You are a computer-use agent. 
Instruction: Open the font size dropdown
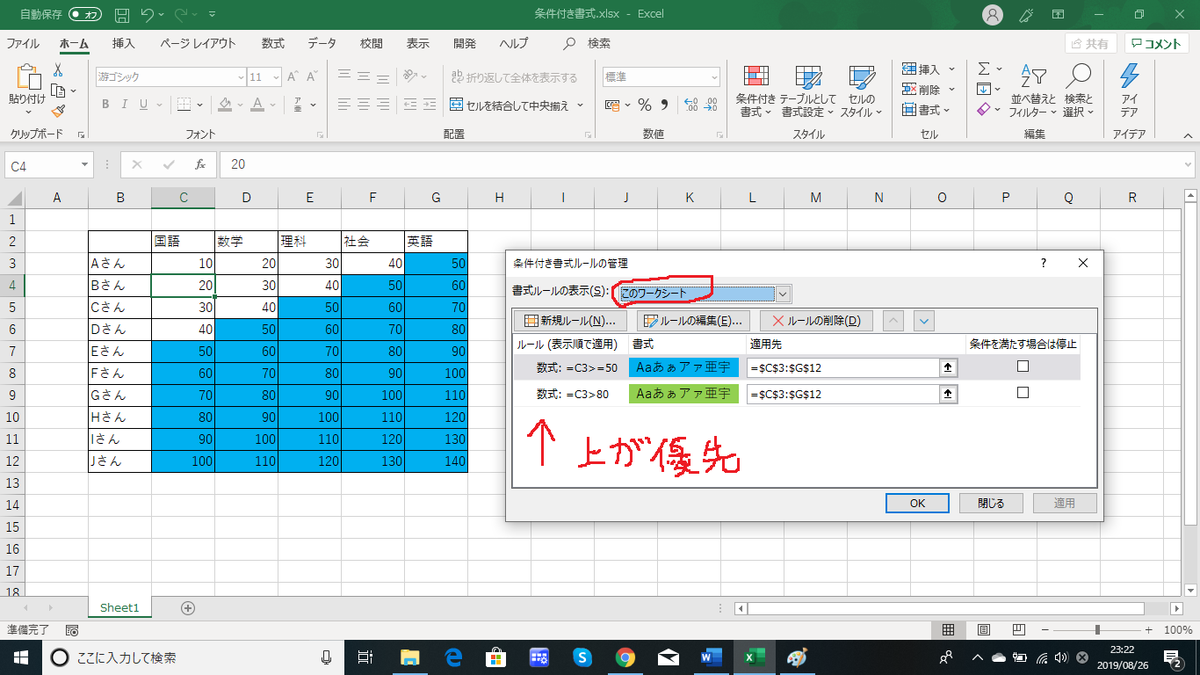click(x=277, y=76)
